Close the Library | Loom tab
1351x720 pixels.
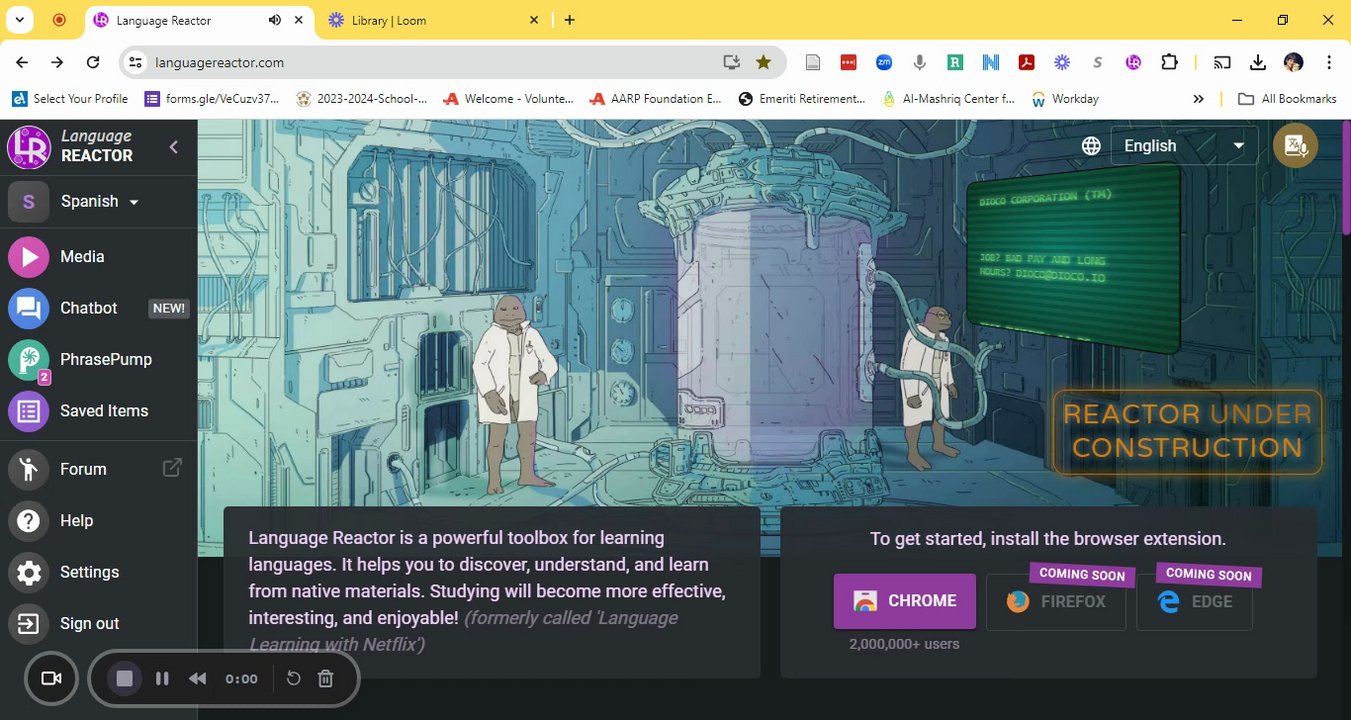(x=534, y=20)
